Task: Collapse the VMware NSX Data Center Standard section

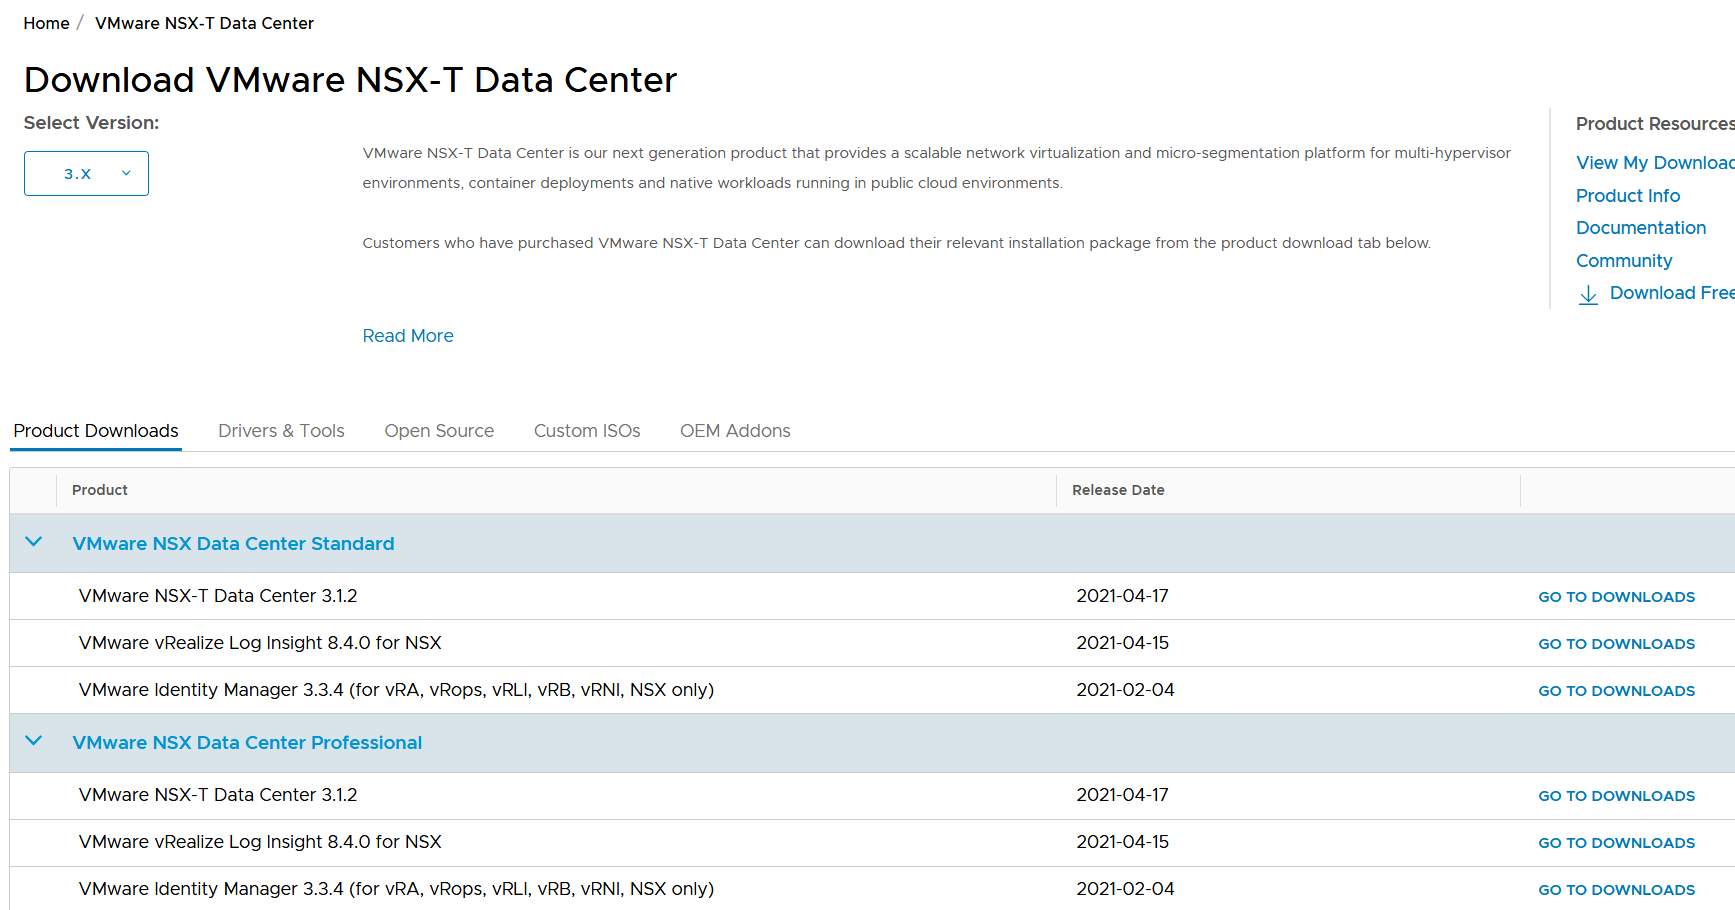Action: click(34, 542)
